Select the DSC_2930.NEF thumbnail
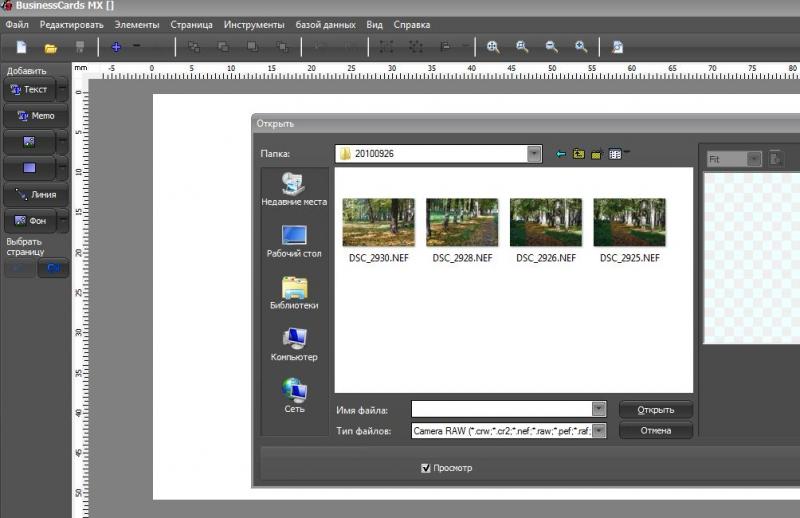Screen dimensions: 800x518 point(379,223)
